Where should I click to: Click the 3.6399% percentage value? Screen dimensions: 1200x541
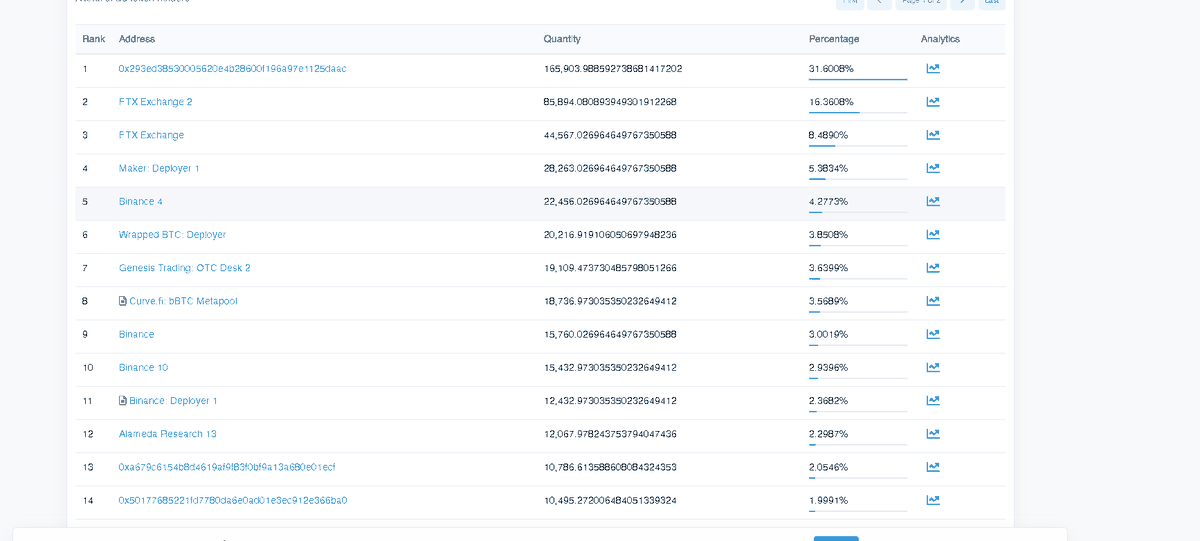click(x=828, y=268)
